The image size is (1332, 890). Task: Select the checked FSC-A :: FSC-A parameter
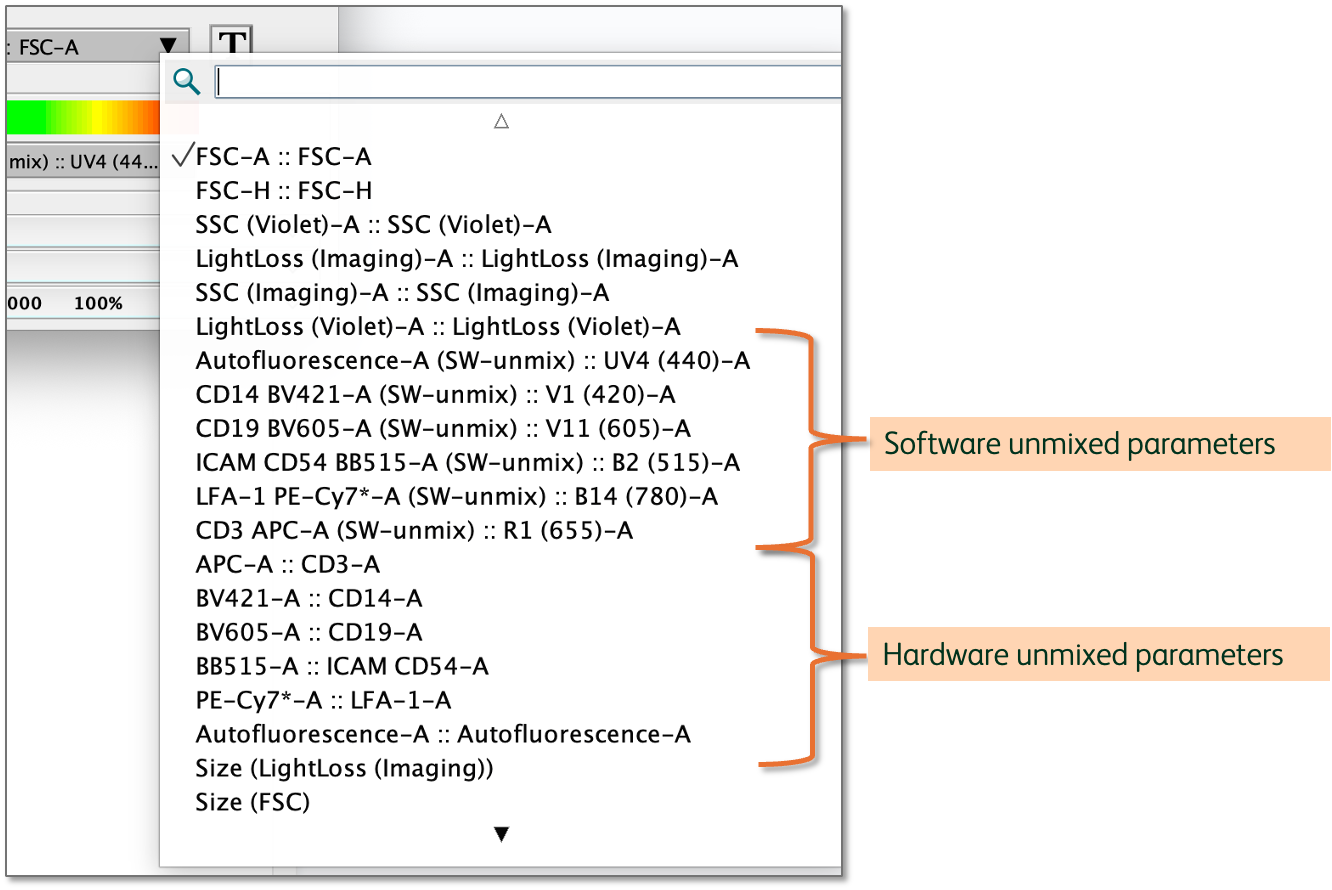[283, 156]
